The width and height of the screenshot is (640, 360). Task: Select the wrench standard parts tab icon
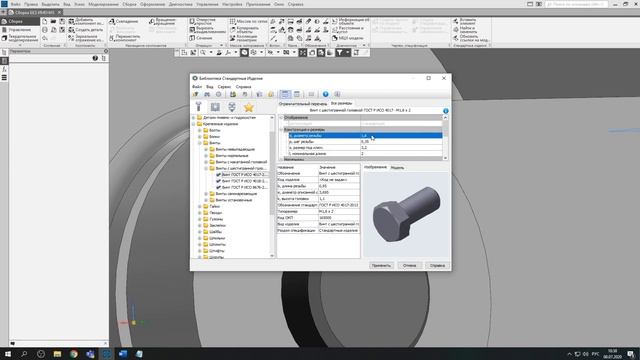198,107
